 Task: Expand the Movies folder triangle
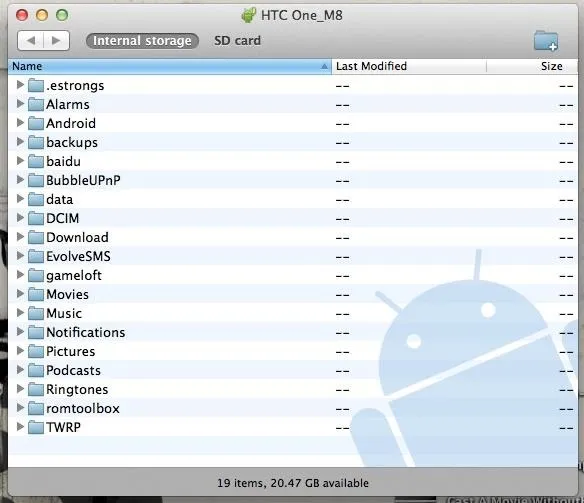[20, 294]
